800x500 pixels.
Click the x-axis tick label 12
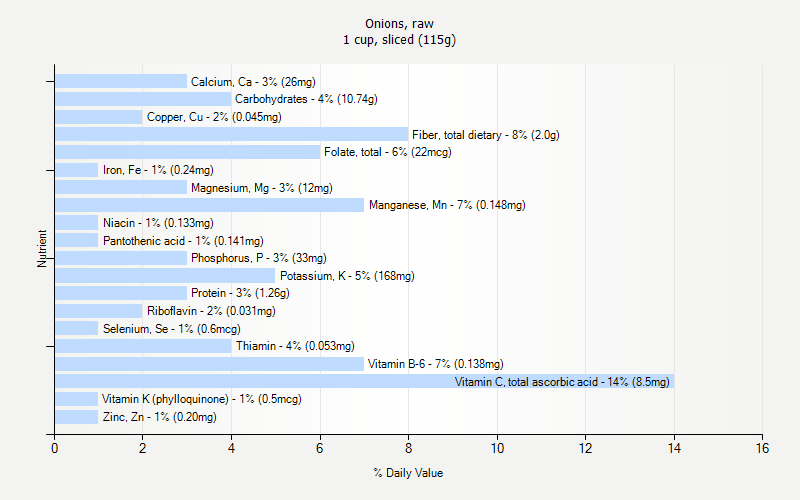[x=585, y=448]
